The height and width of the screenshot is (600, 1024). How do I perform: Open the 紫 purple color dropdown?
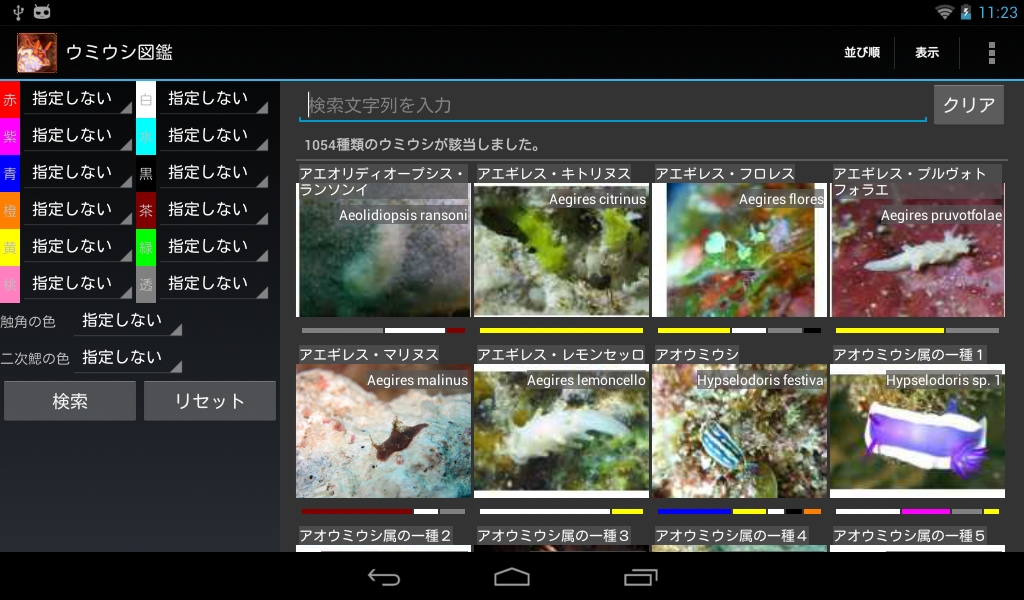point(78,136)
